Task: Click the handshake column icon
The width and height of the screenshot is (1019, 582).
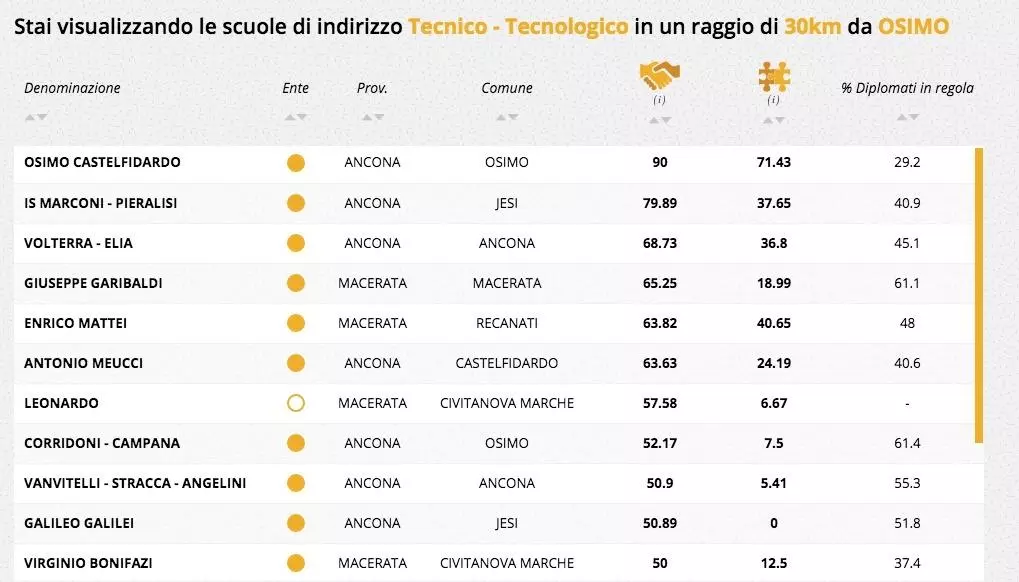Action: coord(659,74)
